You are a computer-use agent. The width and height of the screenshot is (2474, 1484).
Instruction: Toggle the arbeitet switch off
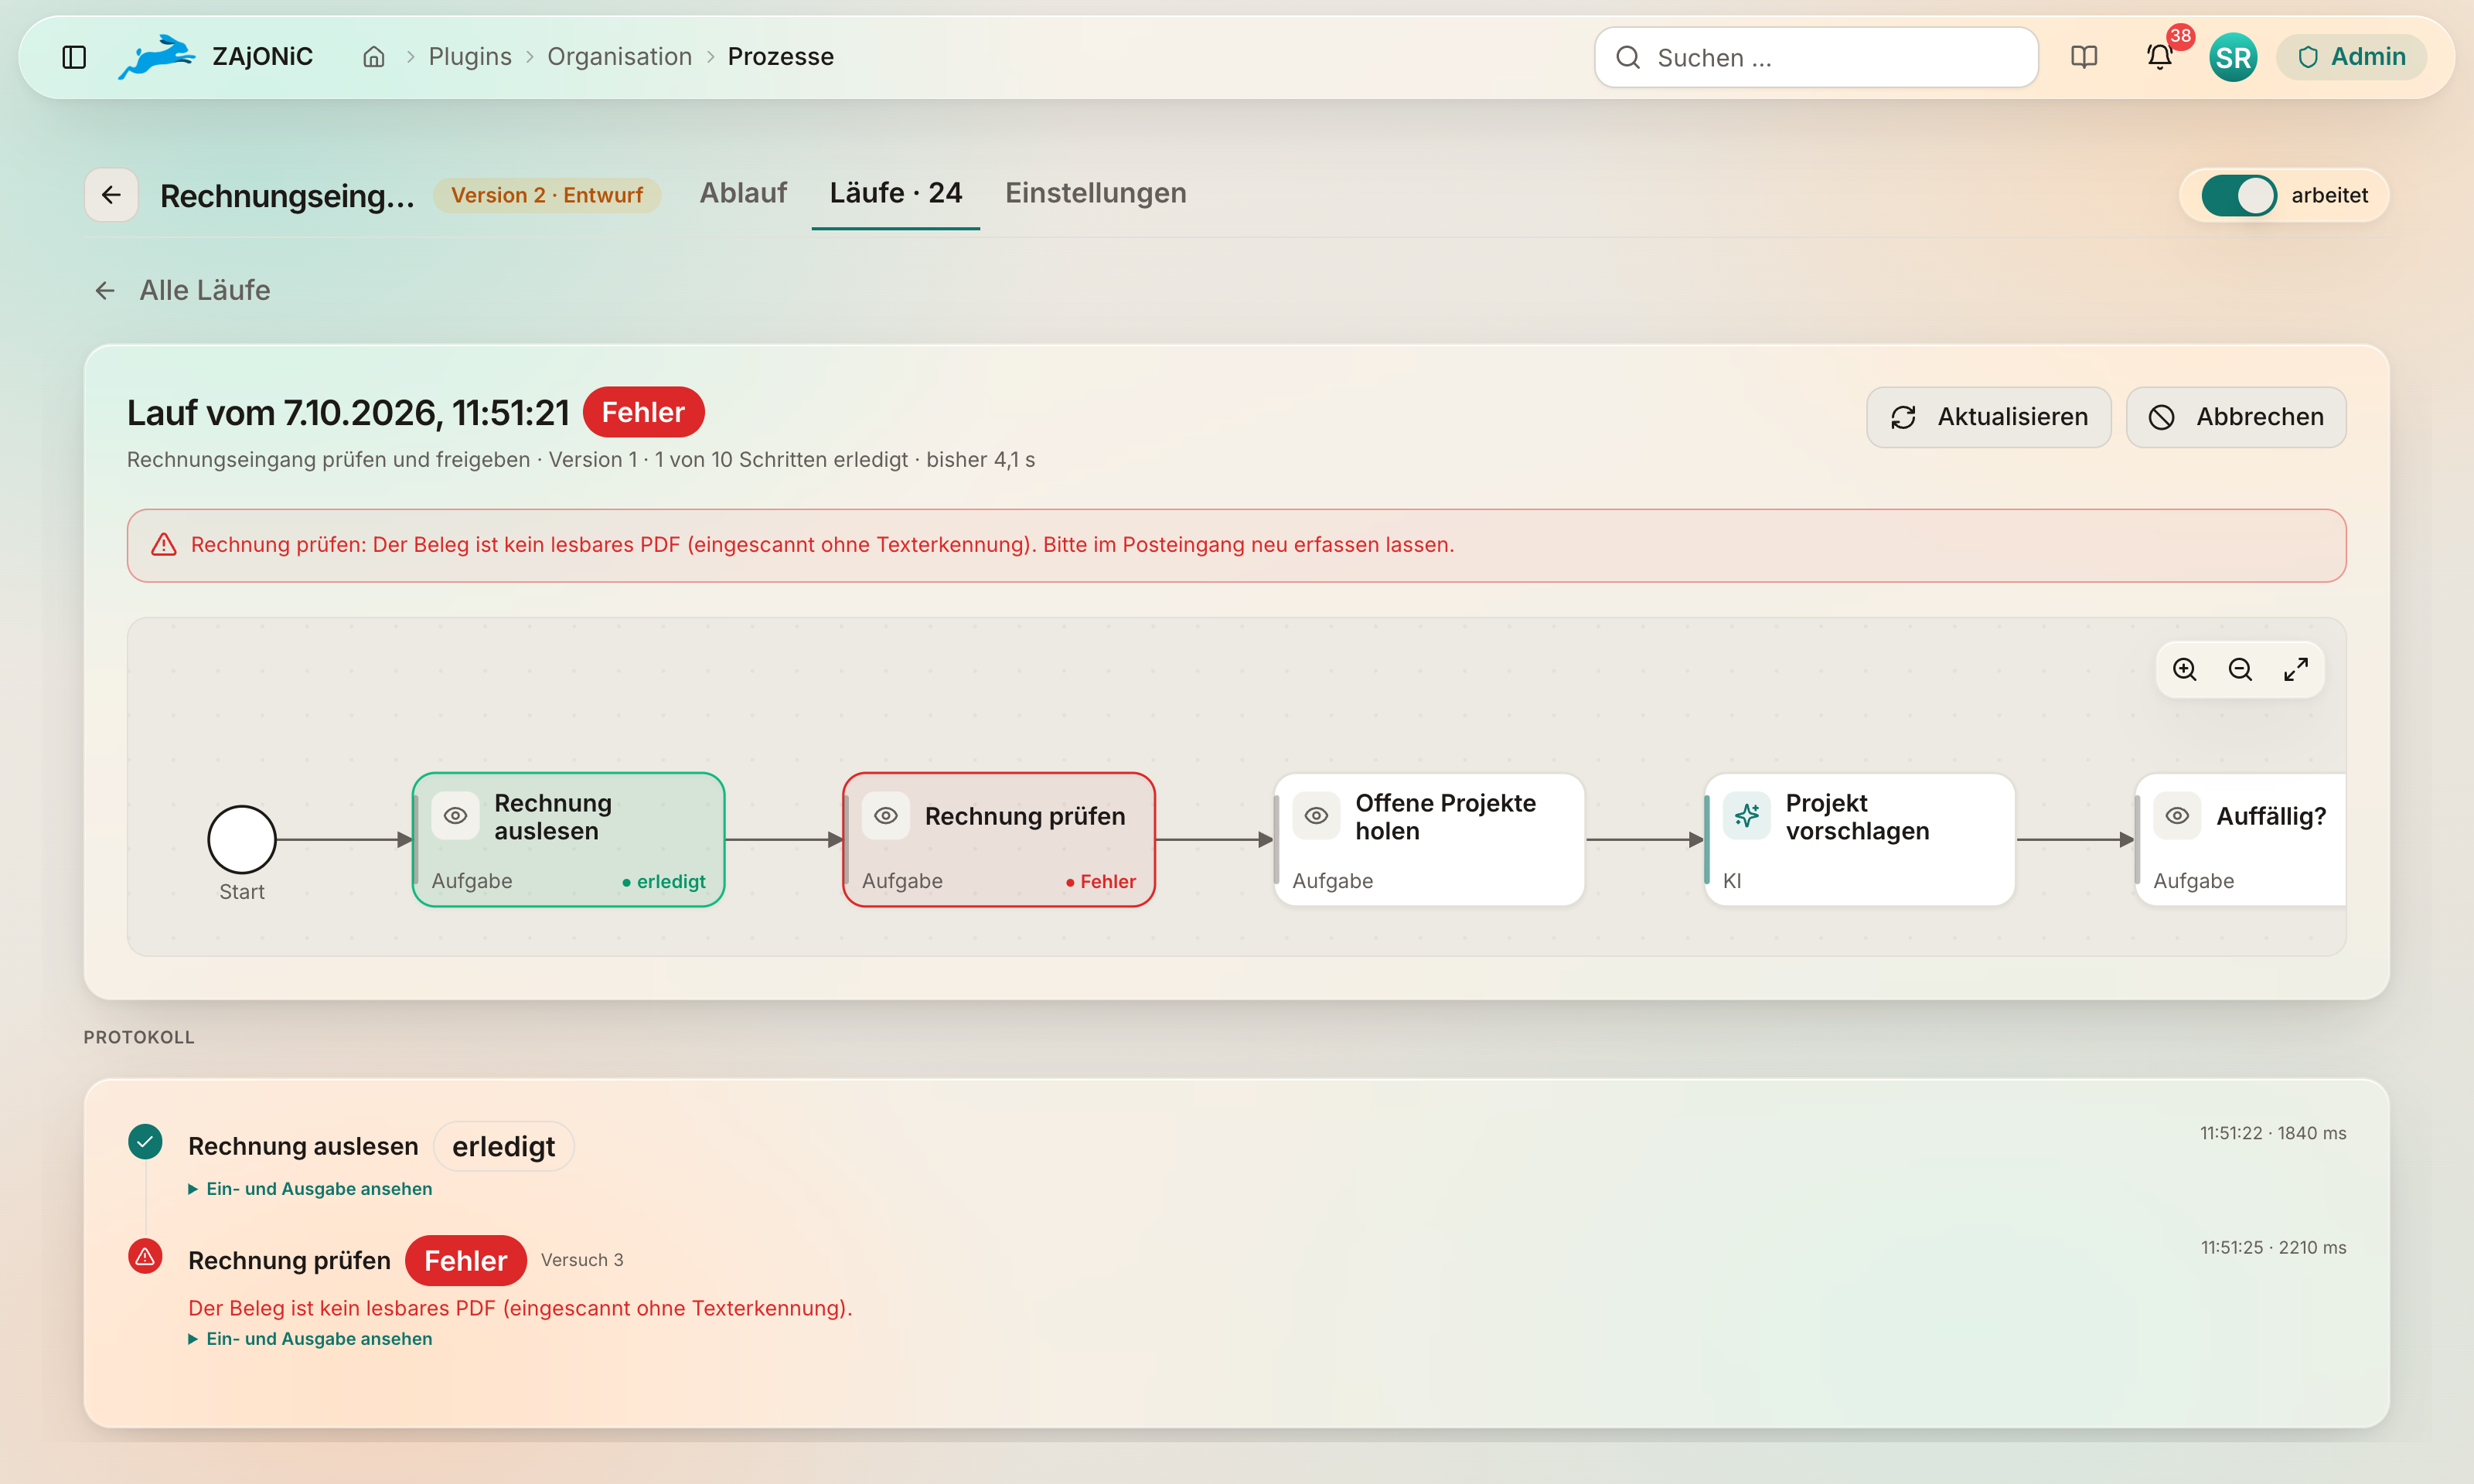(2239, 195)
